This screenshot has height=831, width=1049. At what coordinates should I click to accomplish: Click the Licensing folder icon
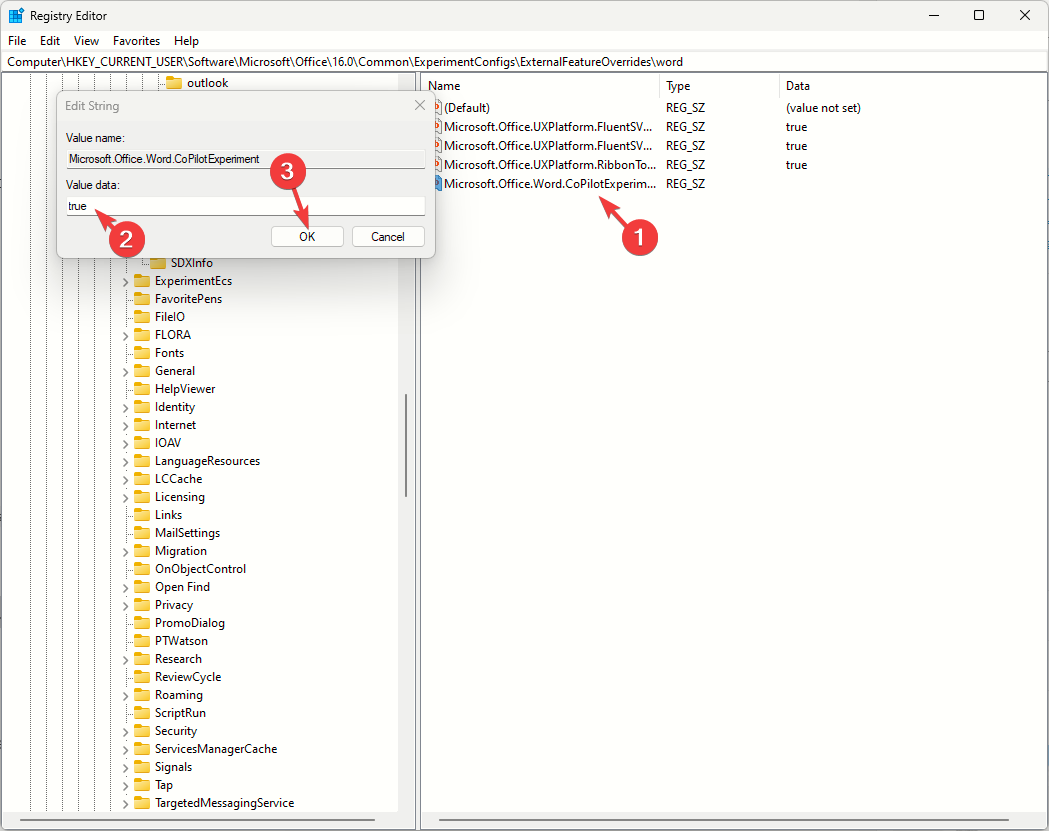142,497
